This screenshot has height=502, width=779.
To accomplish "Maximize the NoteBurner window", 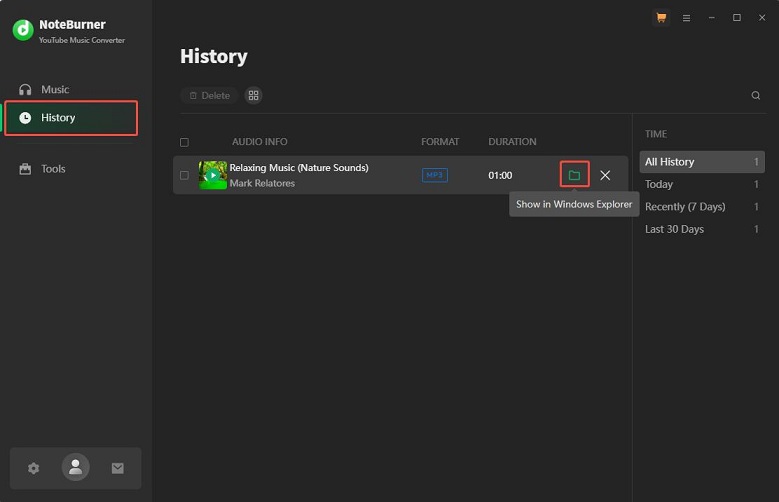I will click(x=737, y=18).
